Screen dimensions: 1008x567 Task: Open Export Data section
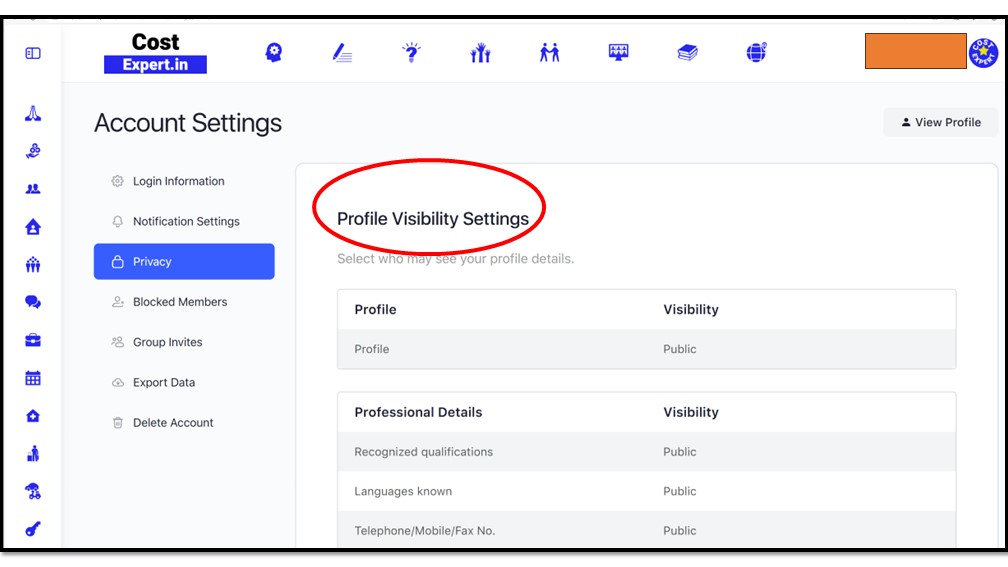[164, 382]
